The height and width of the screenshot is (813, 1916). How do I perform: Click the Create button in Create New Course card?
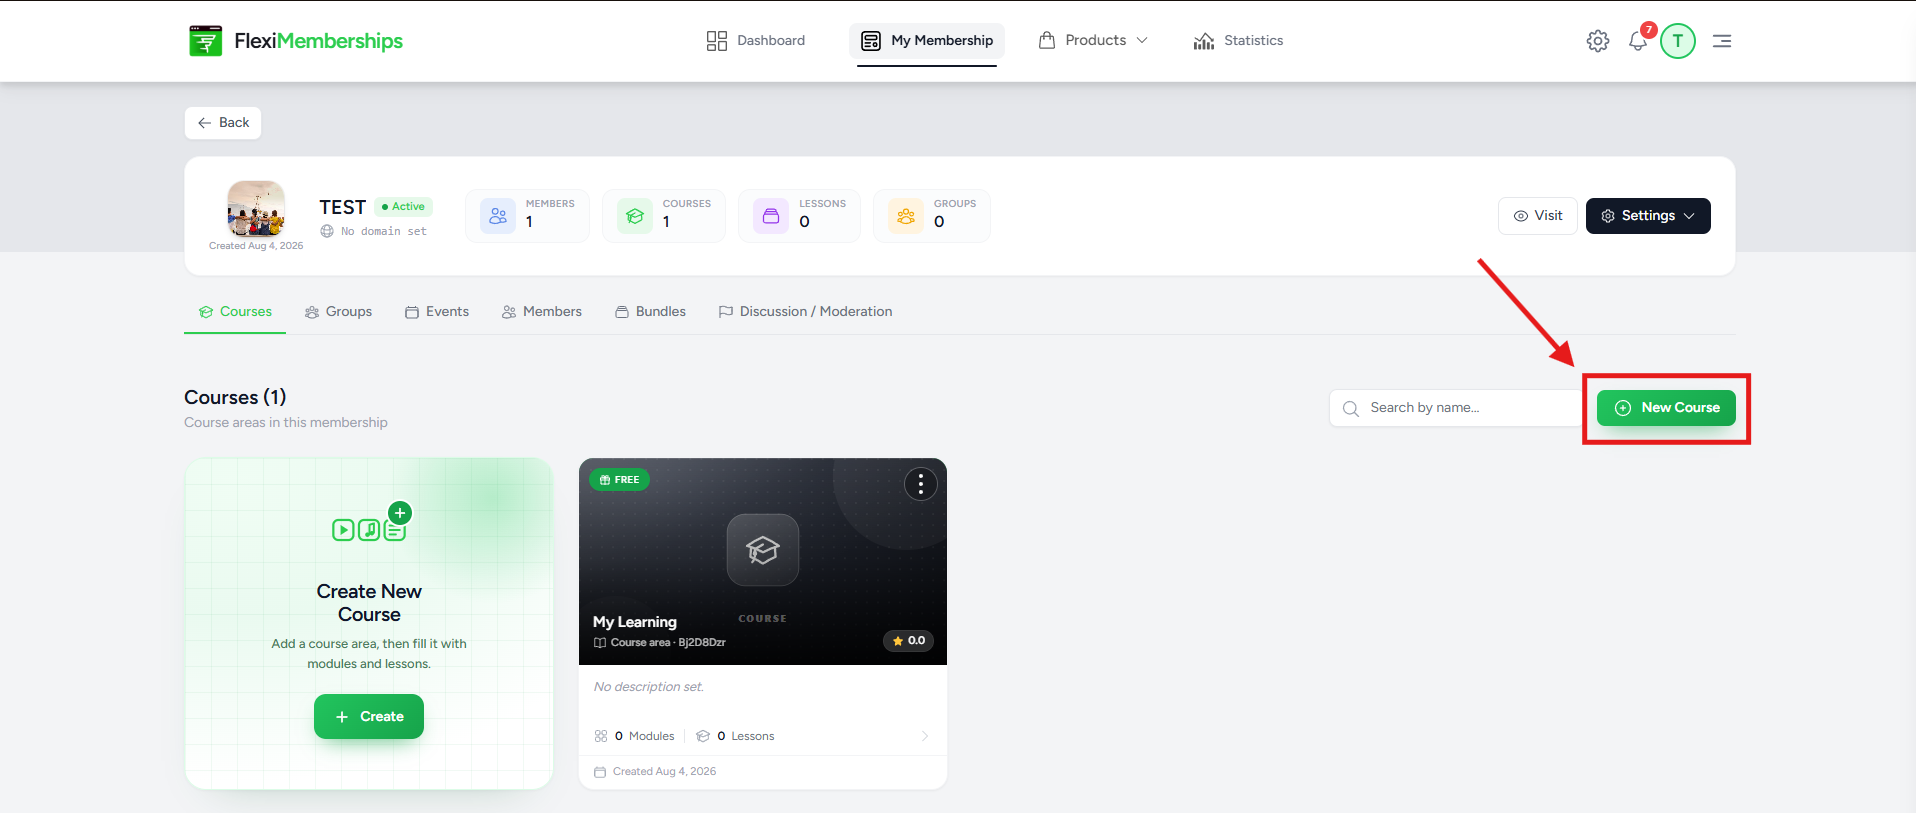[x=369, y=717]
